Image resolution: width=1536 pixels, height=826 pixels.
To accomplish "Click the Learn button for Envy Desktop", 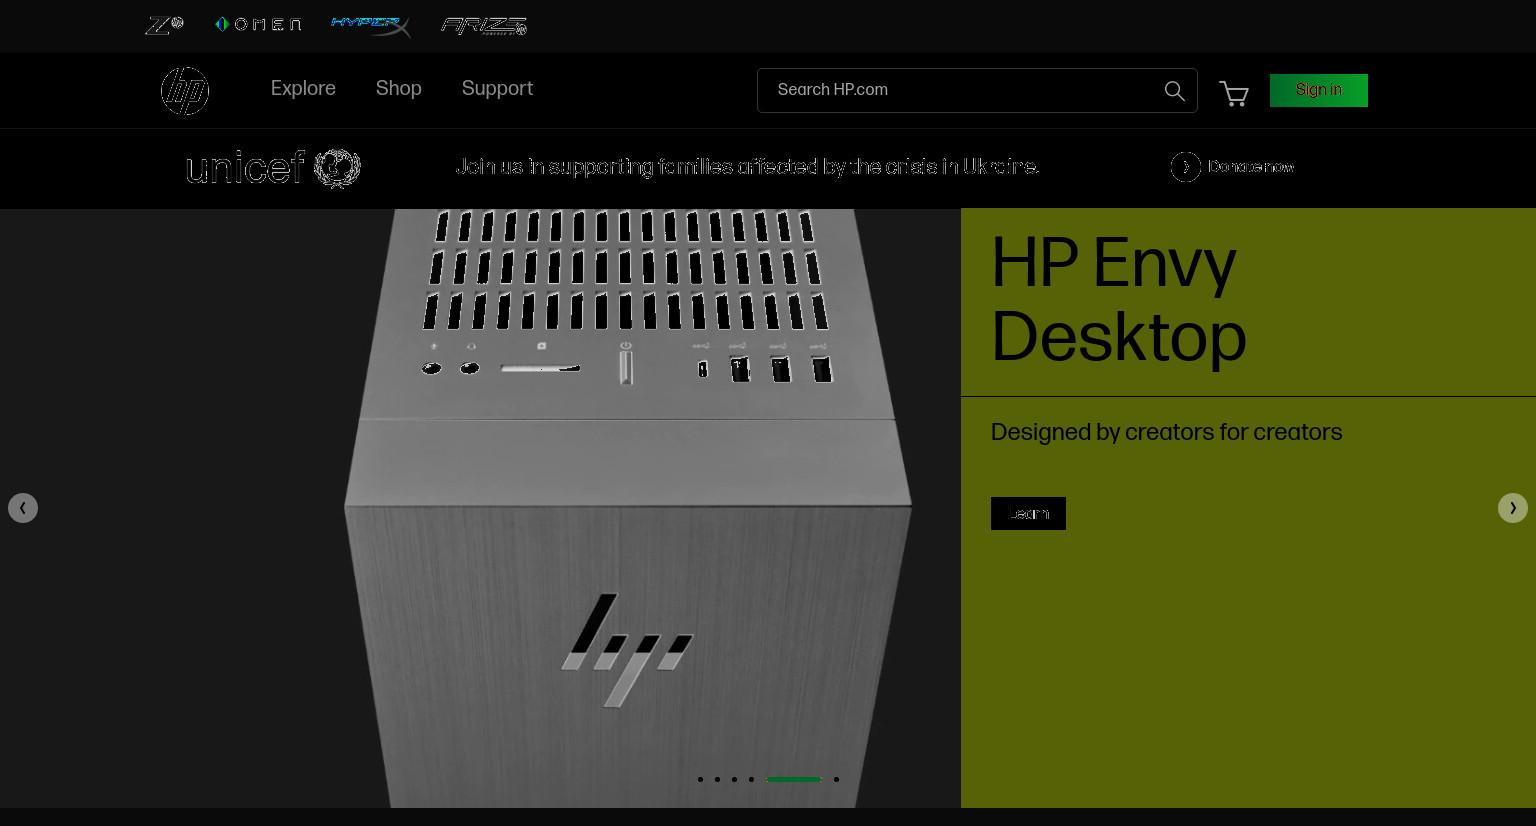I will (1028, 513).
